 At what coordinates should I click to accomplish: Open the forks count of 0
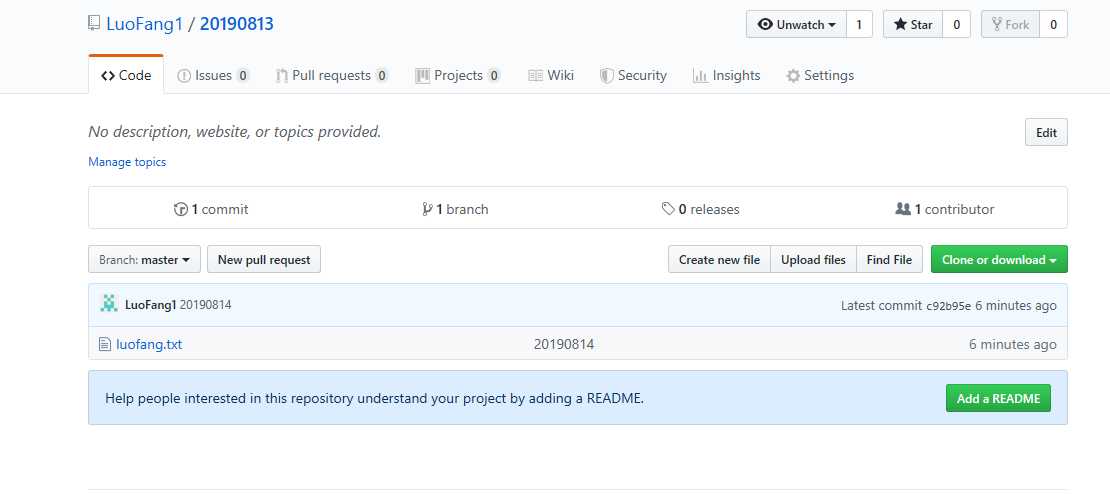(1053, 25)
